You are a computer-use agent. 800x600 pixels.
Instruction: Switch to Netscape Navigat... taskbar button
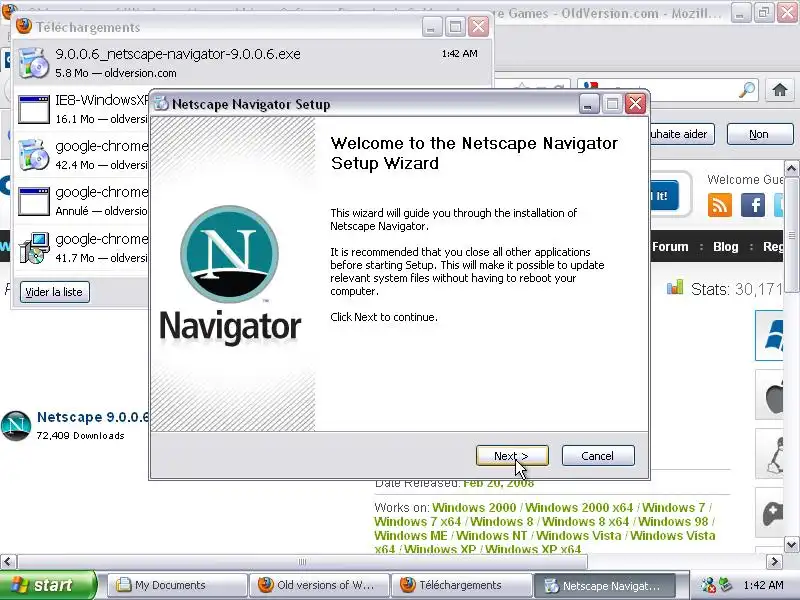click(x=604, y=585)
